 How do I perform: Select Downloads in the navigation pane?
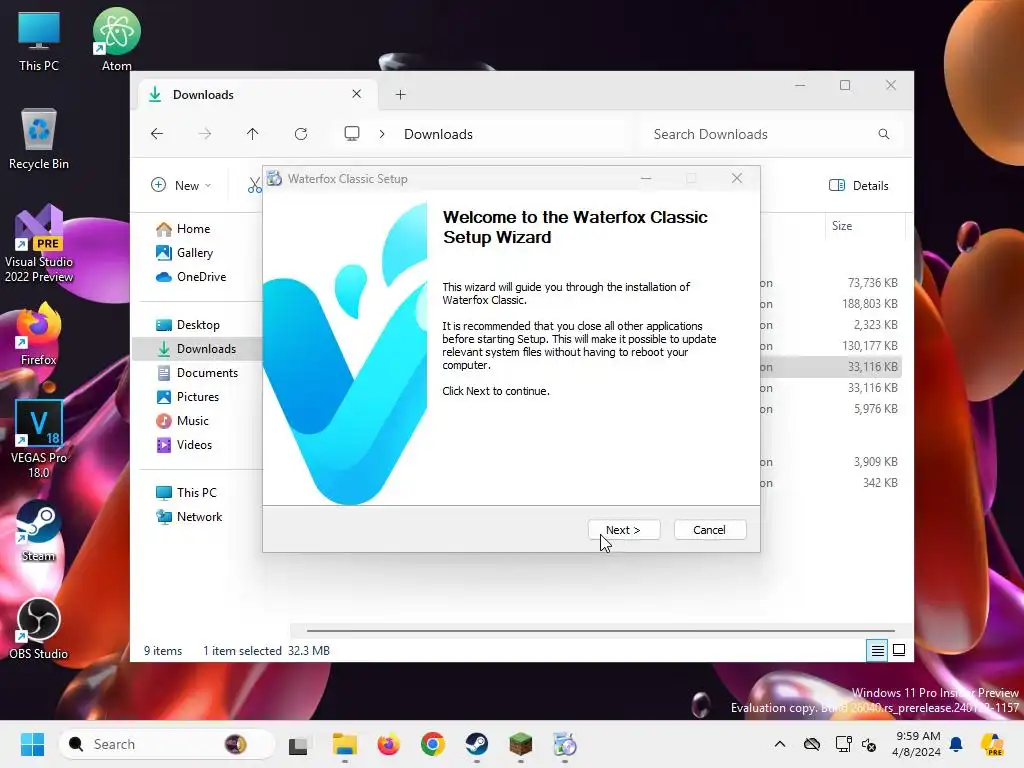(x=197, y=349)
